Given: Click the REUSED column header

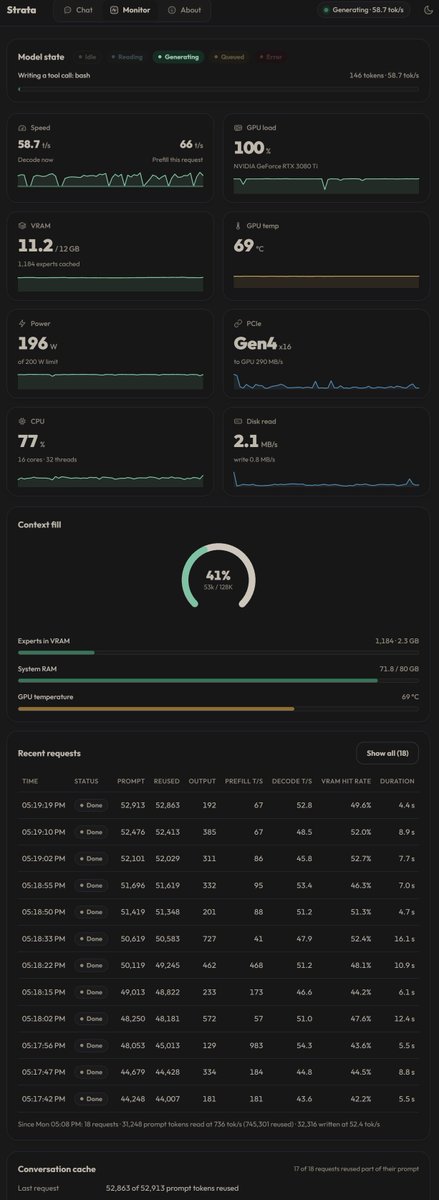Looking at the screenshot, I should 166,781.
